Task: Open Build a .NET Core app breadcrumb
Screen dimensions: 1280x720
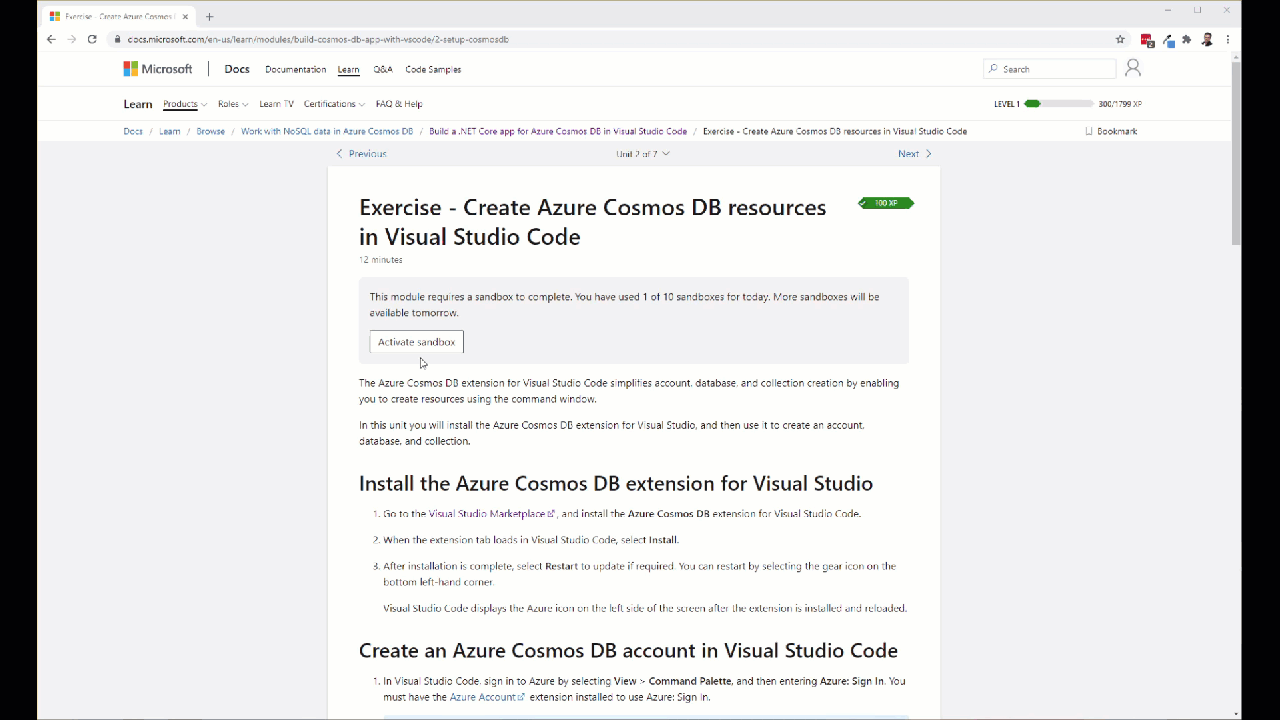Action: pos(558,131)
